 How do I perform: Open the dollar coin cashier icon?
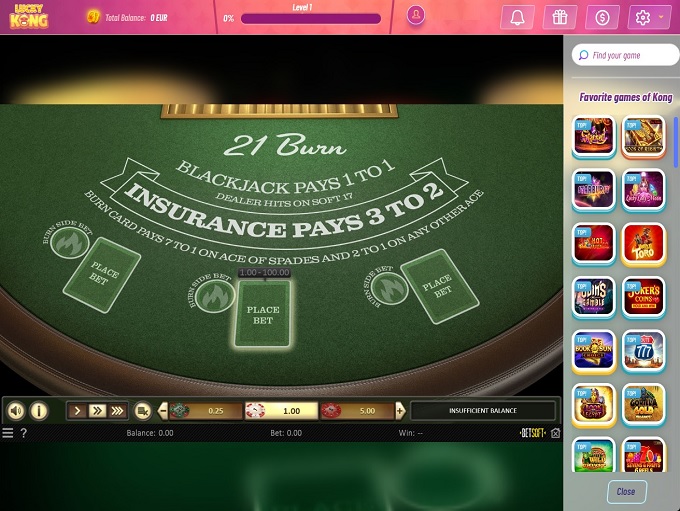pos(601,17)
